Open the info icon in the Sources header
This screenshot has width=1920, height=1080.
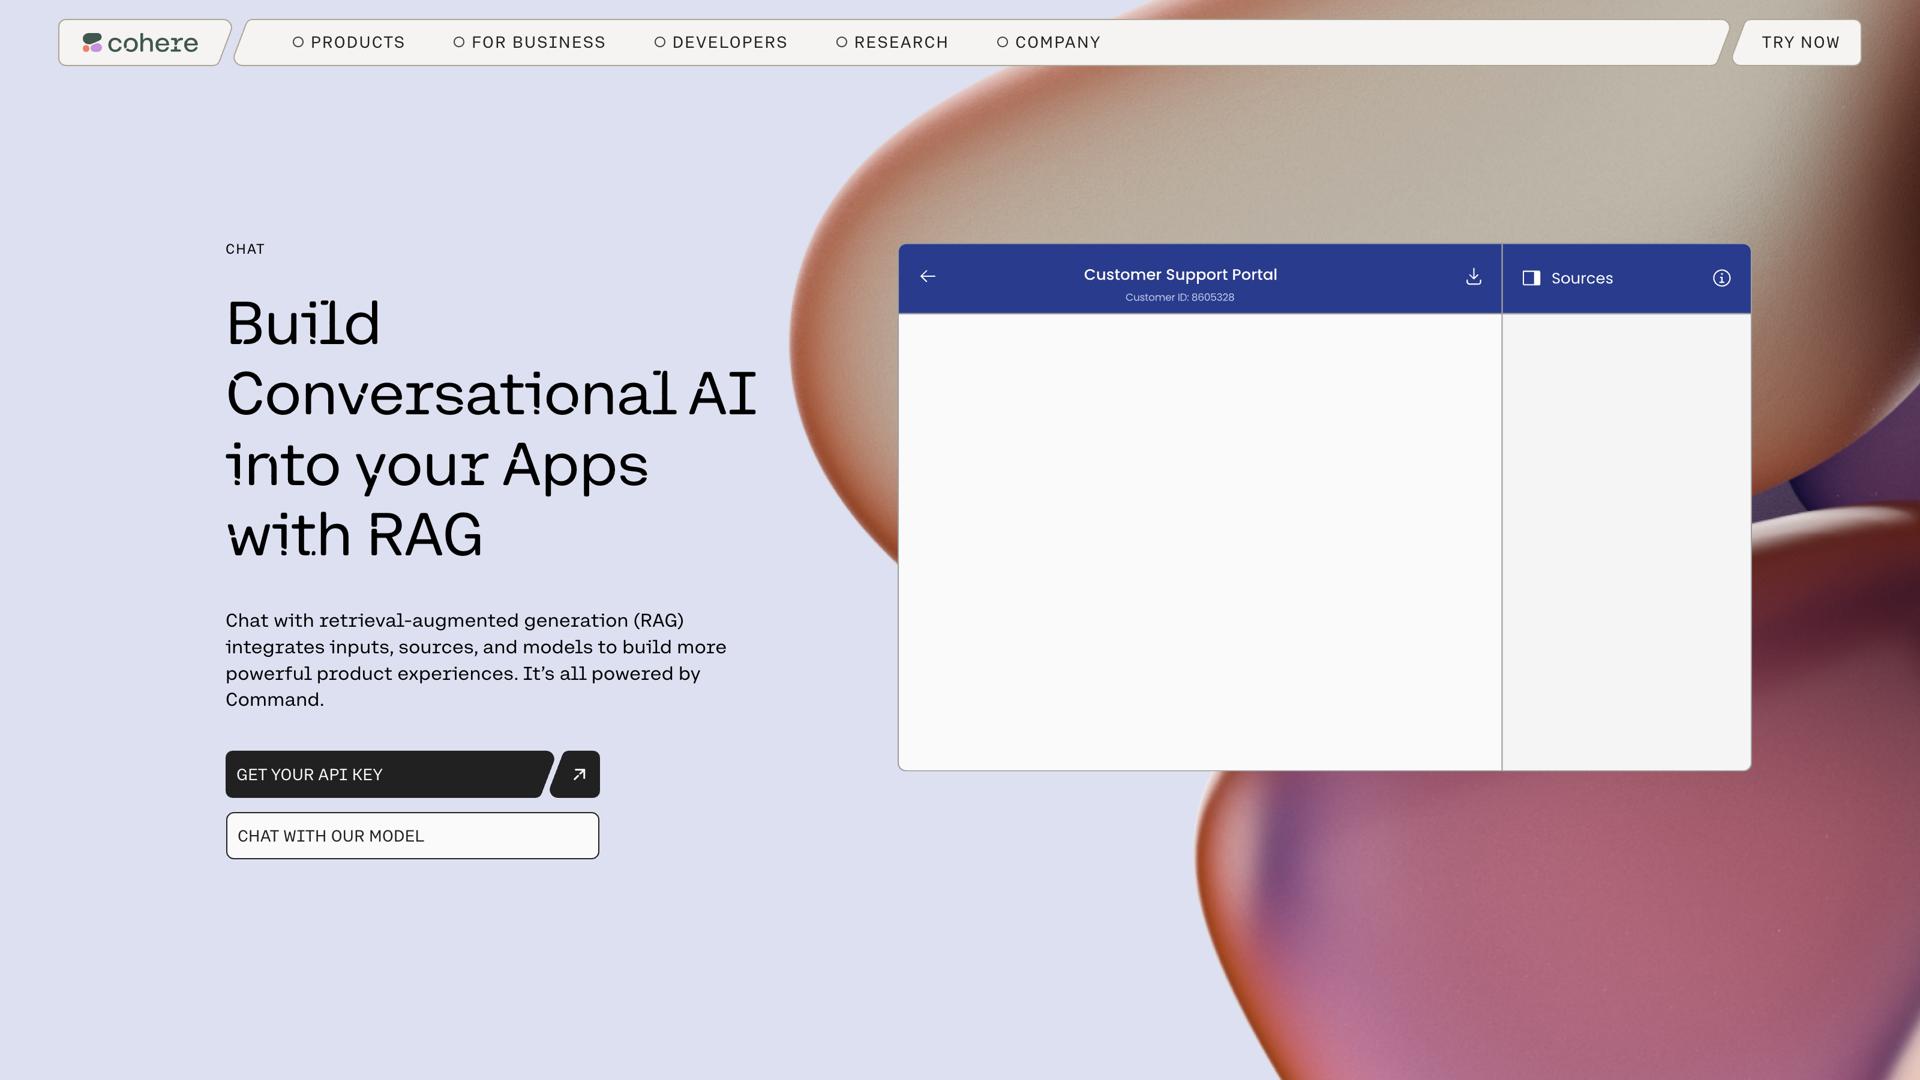click(1721, 278)
